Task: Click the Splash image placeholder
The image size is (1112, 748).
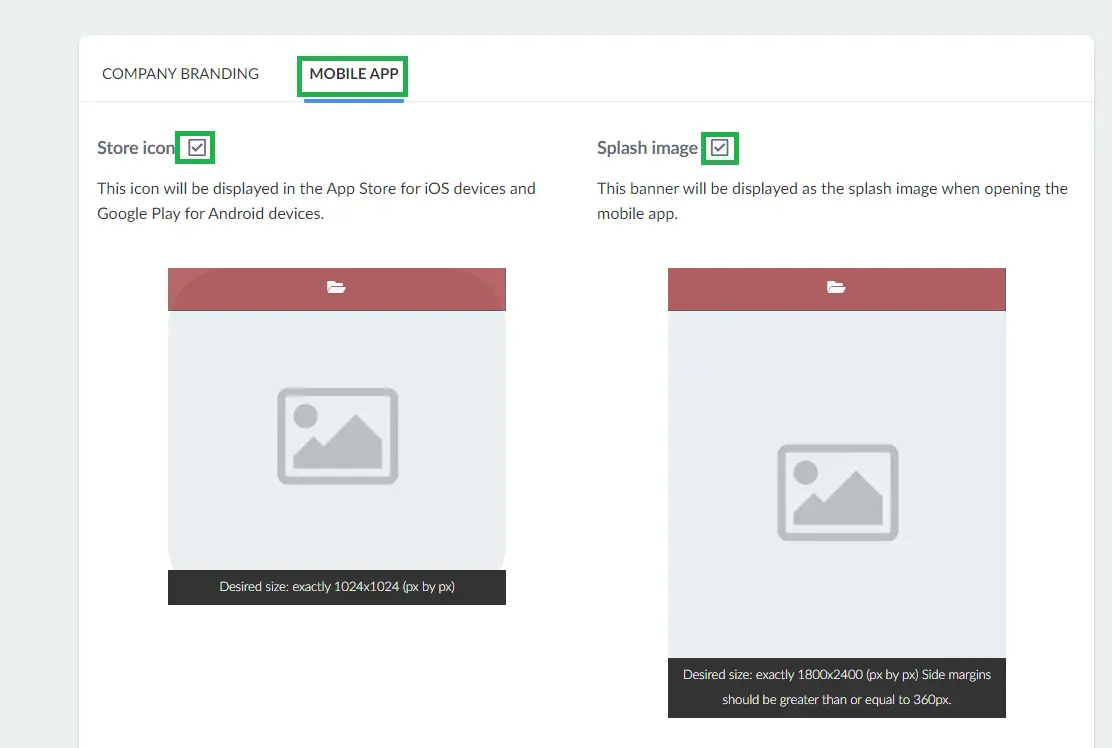Action: (838, 493)
